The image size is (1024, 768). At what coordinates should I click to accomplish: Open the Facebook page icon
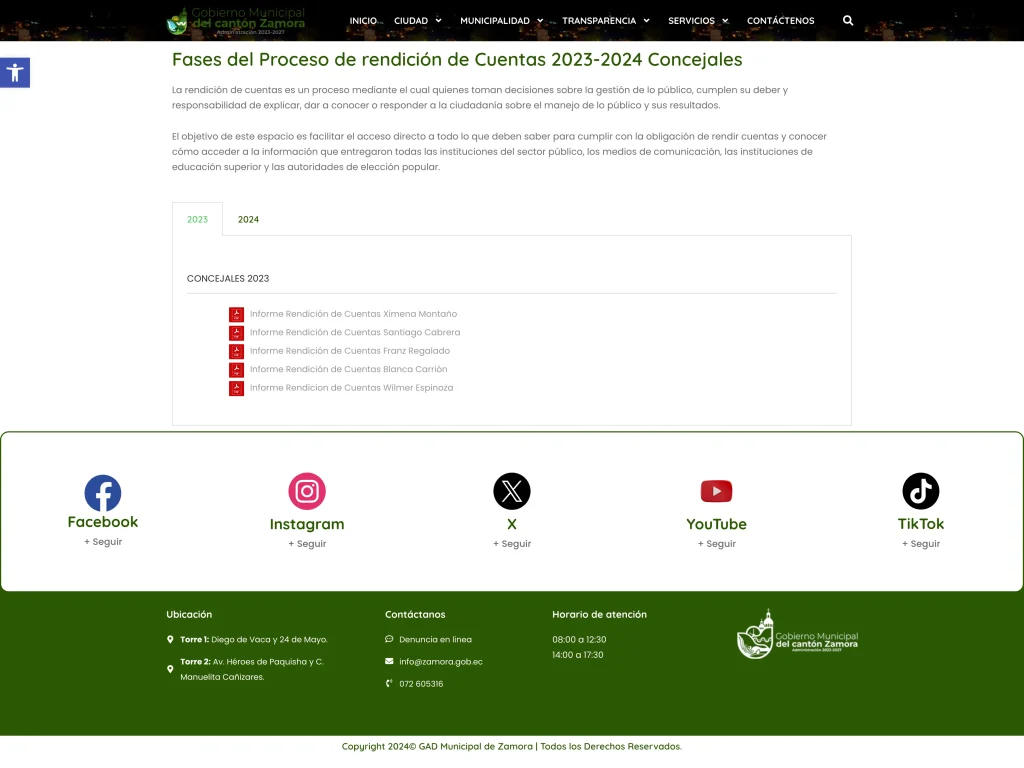point(102,491)
